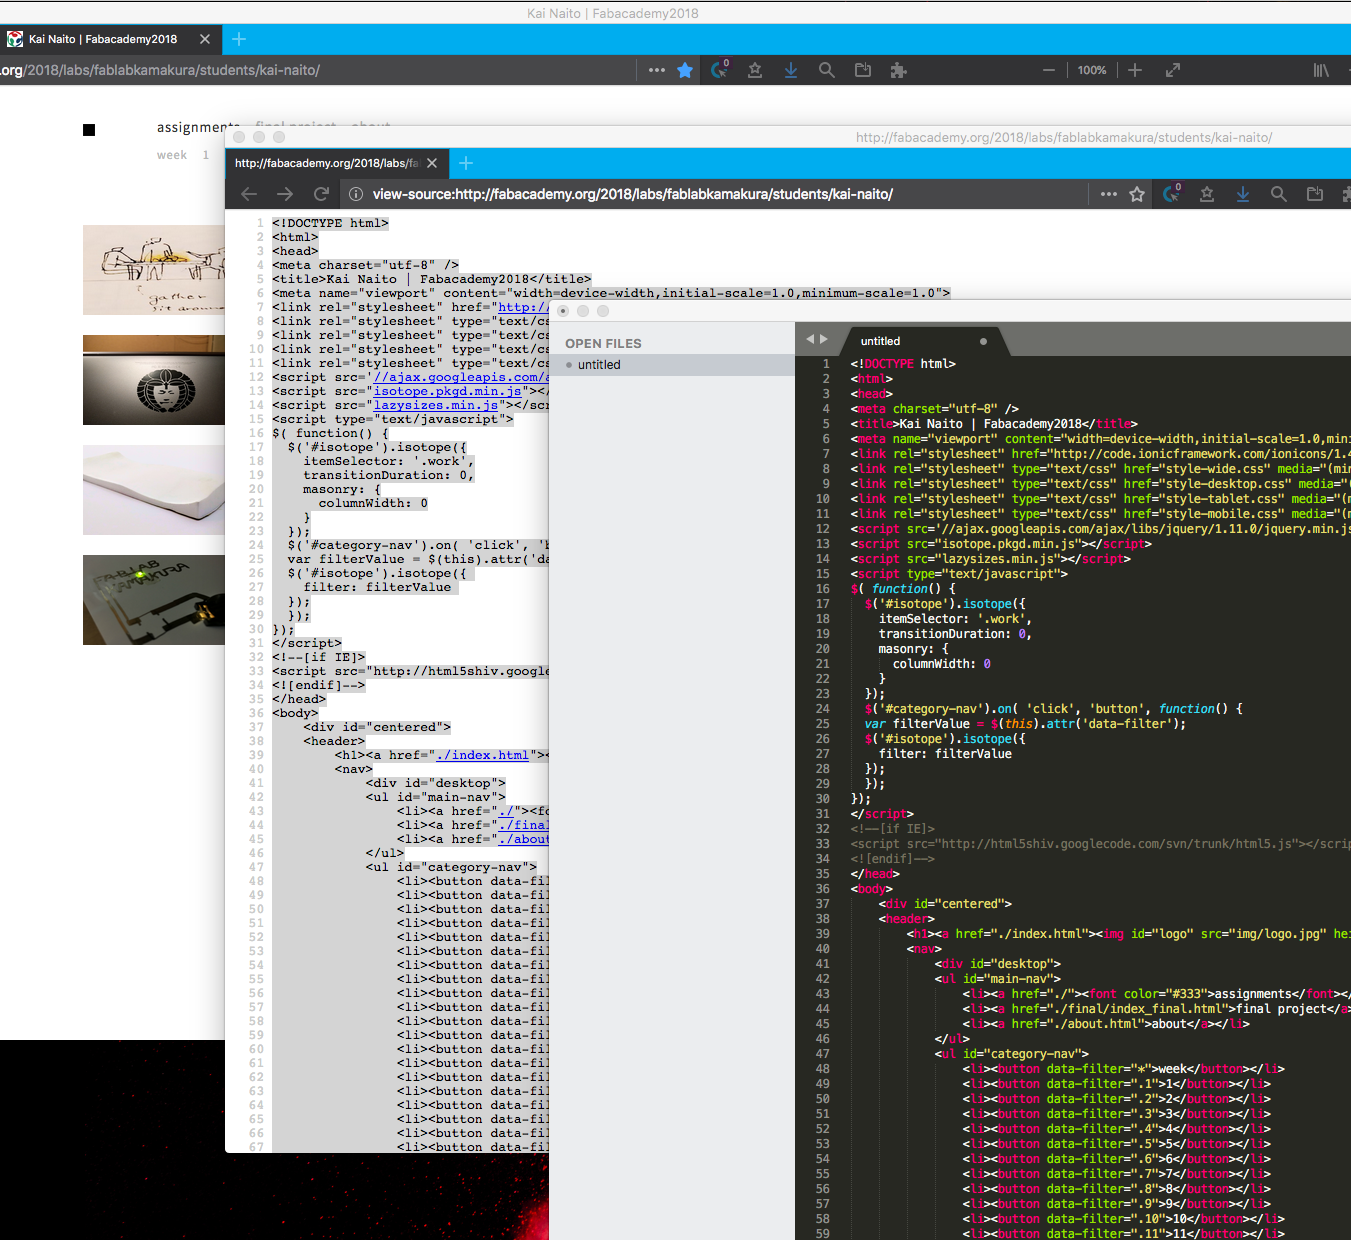Viewport: 1351px width, 1240px height.
Task: Select the Kai Naito | Fabacademy2018 tab
Action: click(x=102, y=39)
